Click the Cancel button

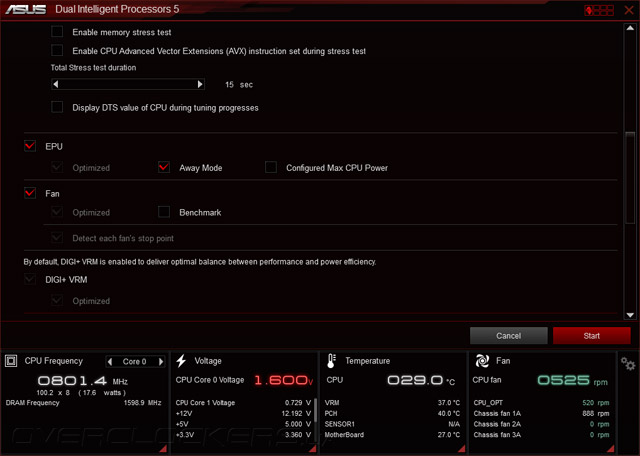(x=509, y=336)
